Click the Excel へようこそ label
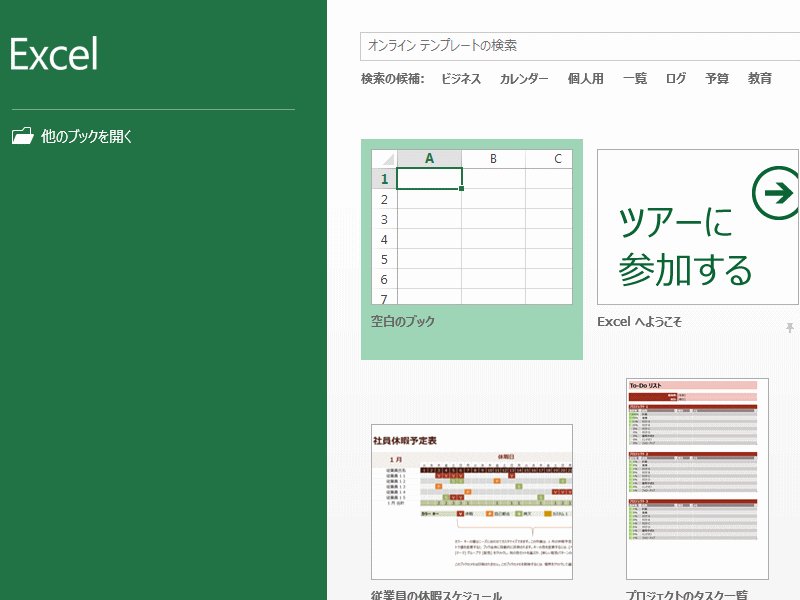This screenshot has width=800, height=600. pyautogui.click(x=639, y=322)
